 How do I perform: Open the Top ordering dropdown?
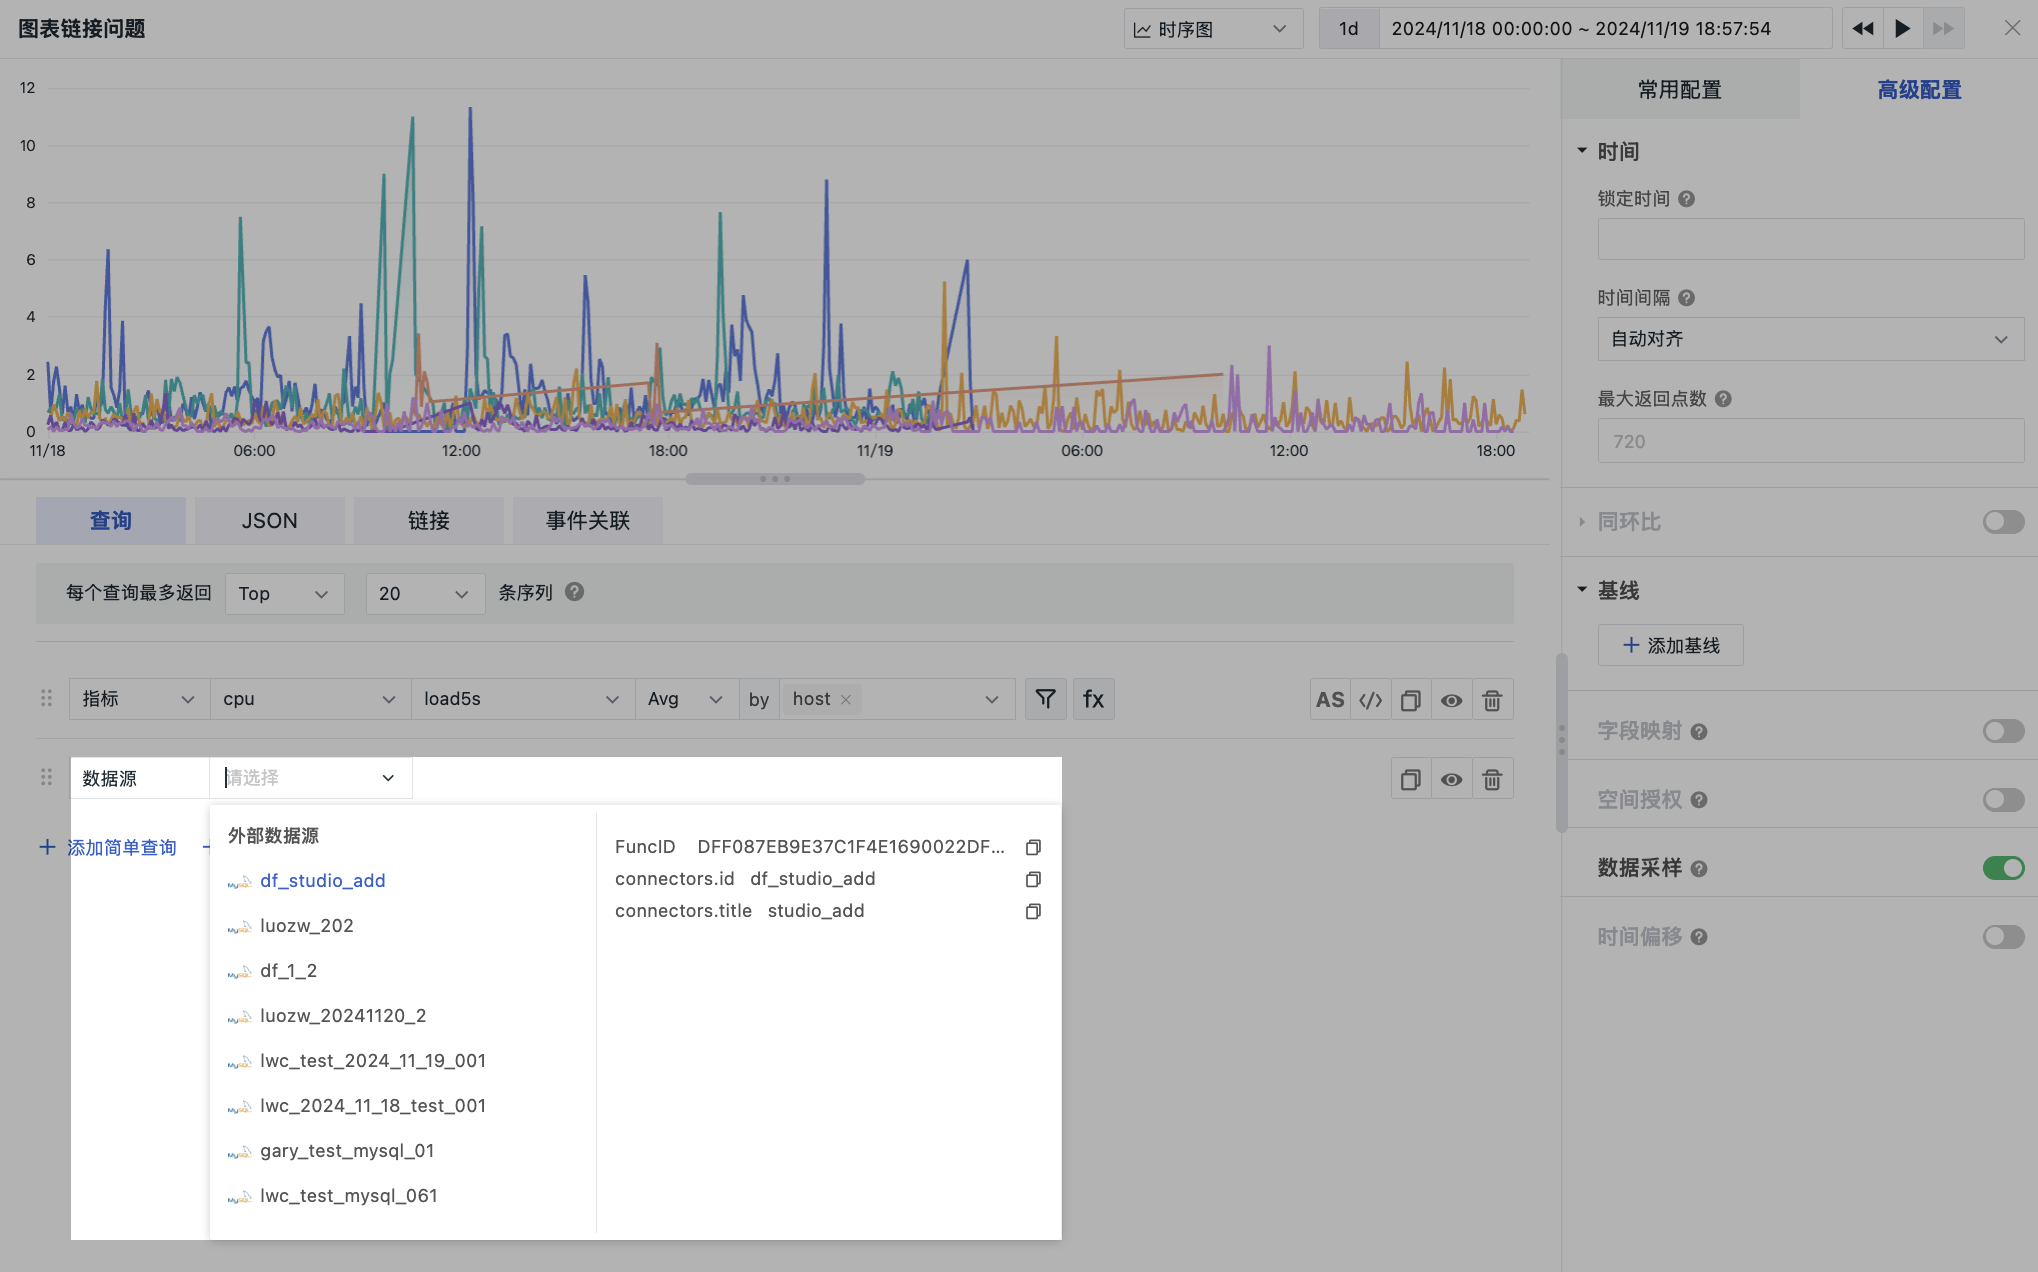click(x=285, y=594)
